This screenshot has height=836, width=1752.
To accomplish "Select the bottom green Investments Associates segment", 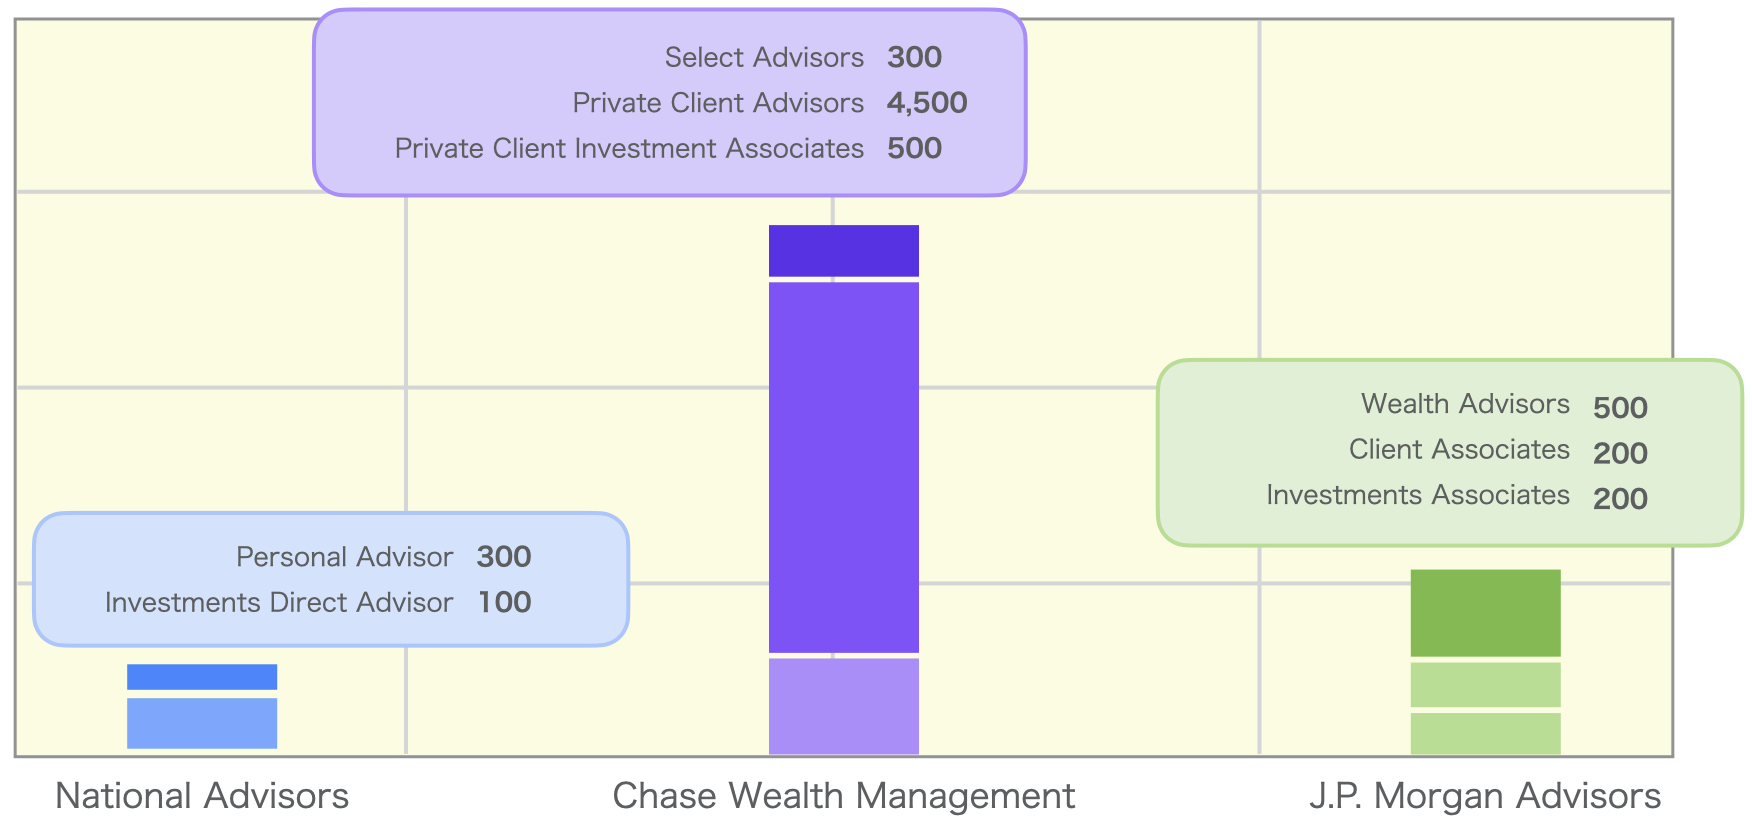I will 1485,734.
